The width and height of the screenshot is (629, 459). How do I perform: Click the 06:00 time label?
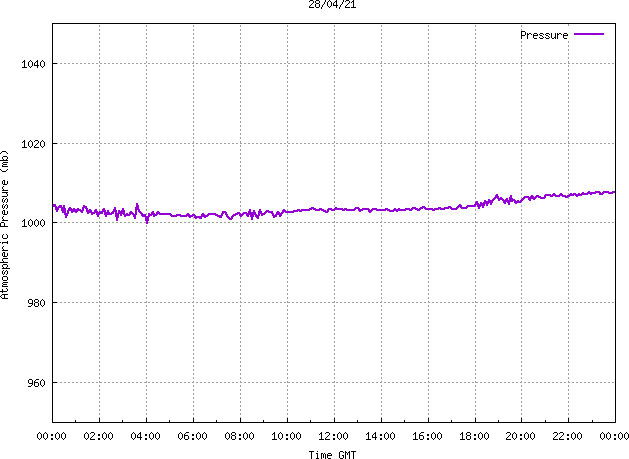coord(192,436)
